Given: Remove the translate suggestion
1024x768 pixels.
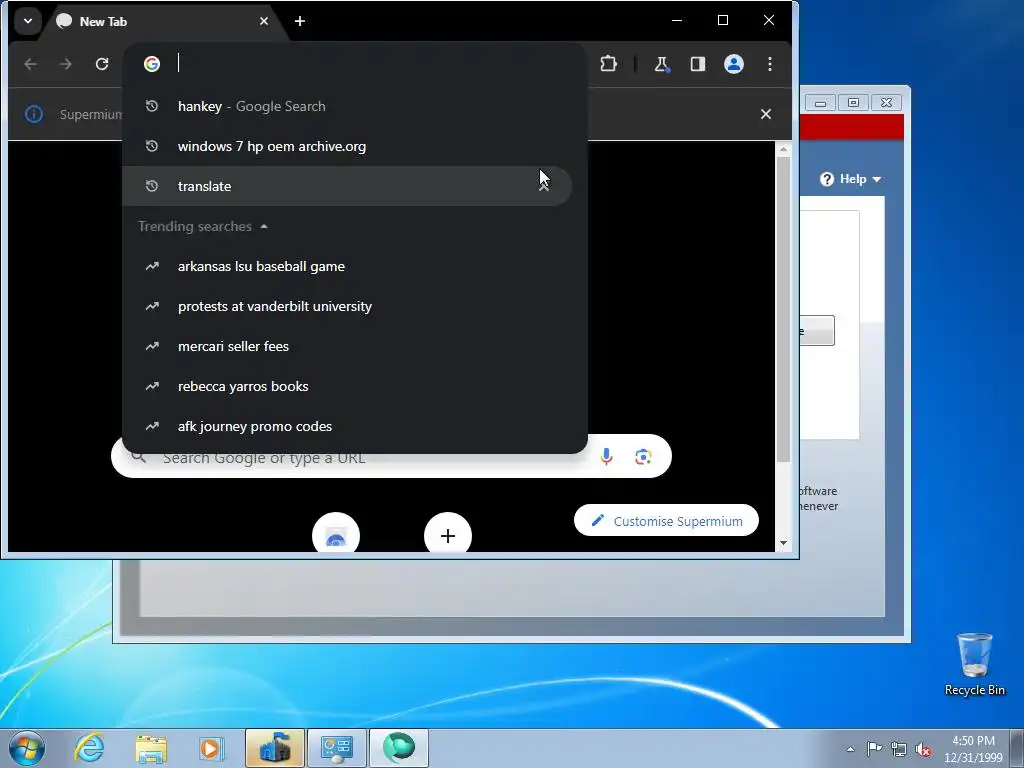Looking at the screenshot, I should point(543,186).
